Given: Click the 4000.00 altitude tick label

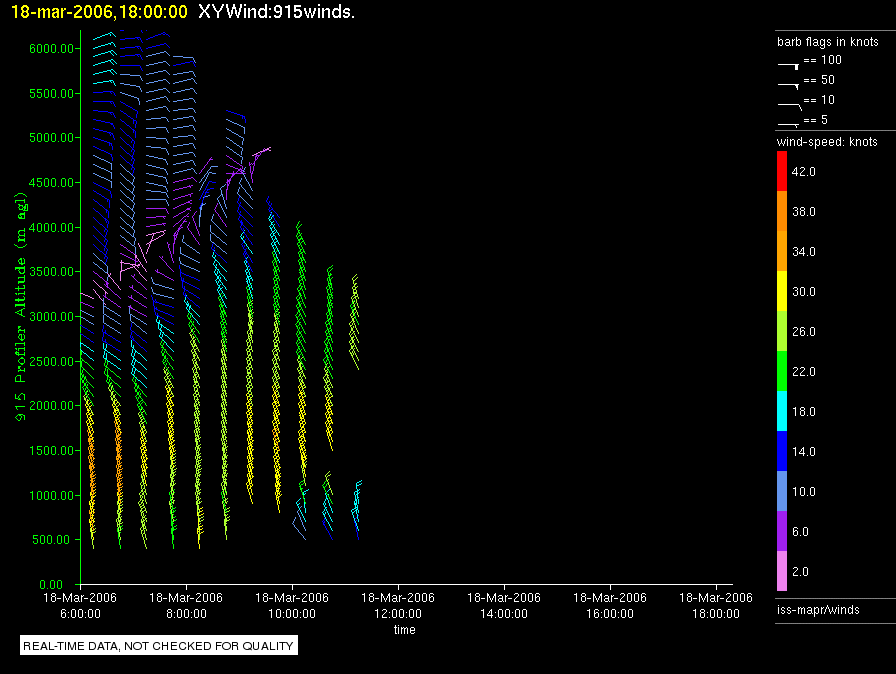Looking at the screenshot, I should (x=51, y=228).
